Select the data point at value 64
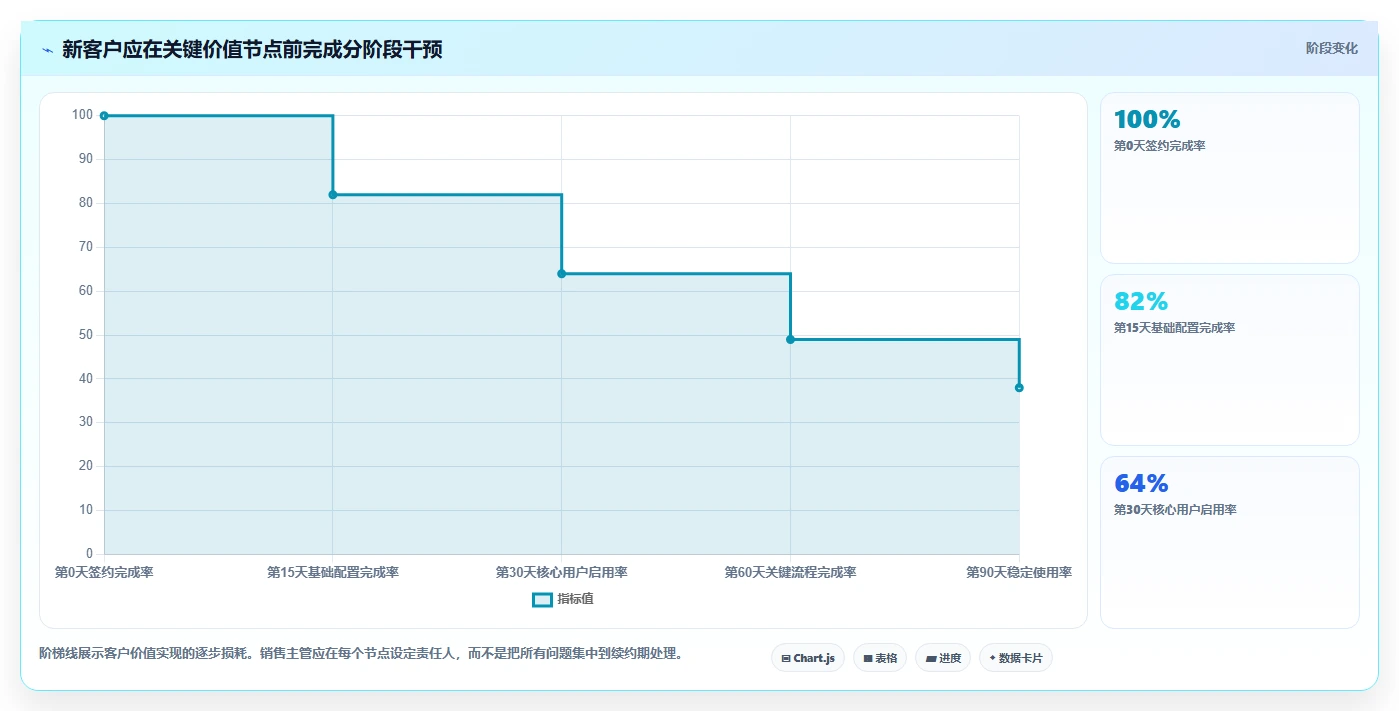 coord(562,274)
